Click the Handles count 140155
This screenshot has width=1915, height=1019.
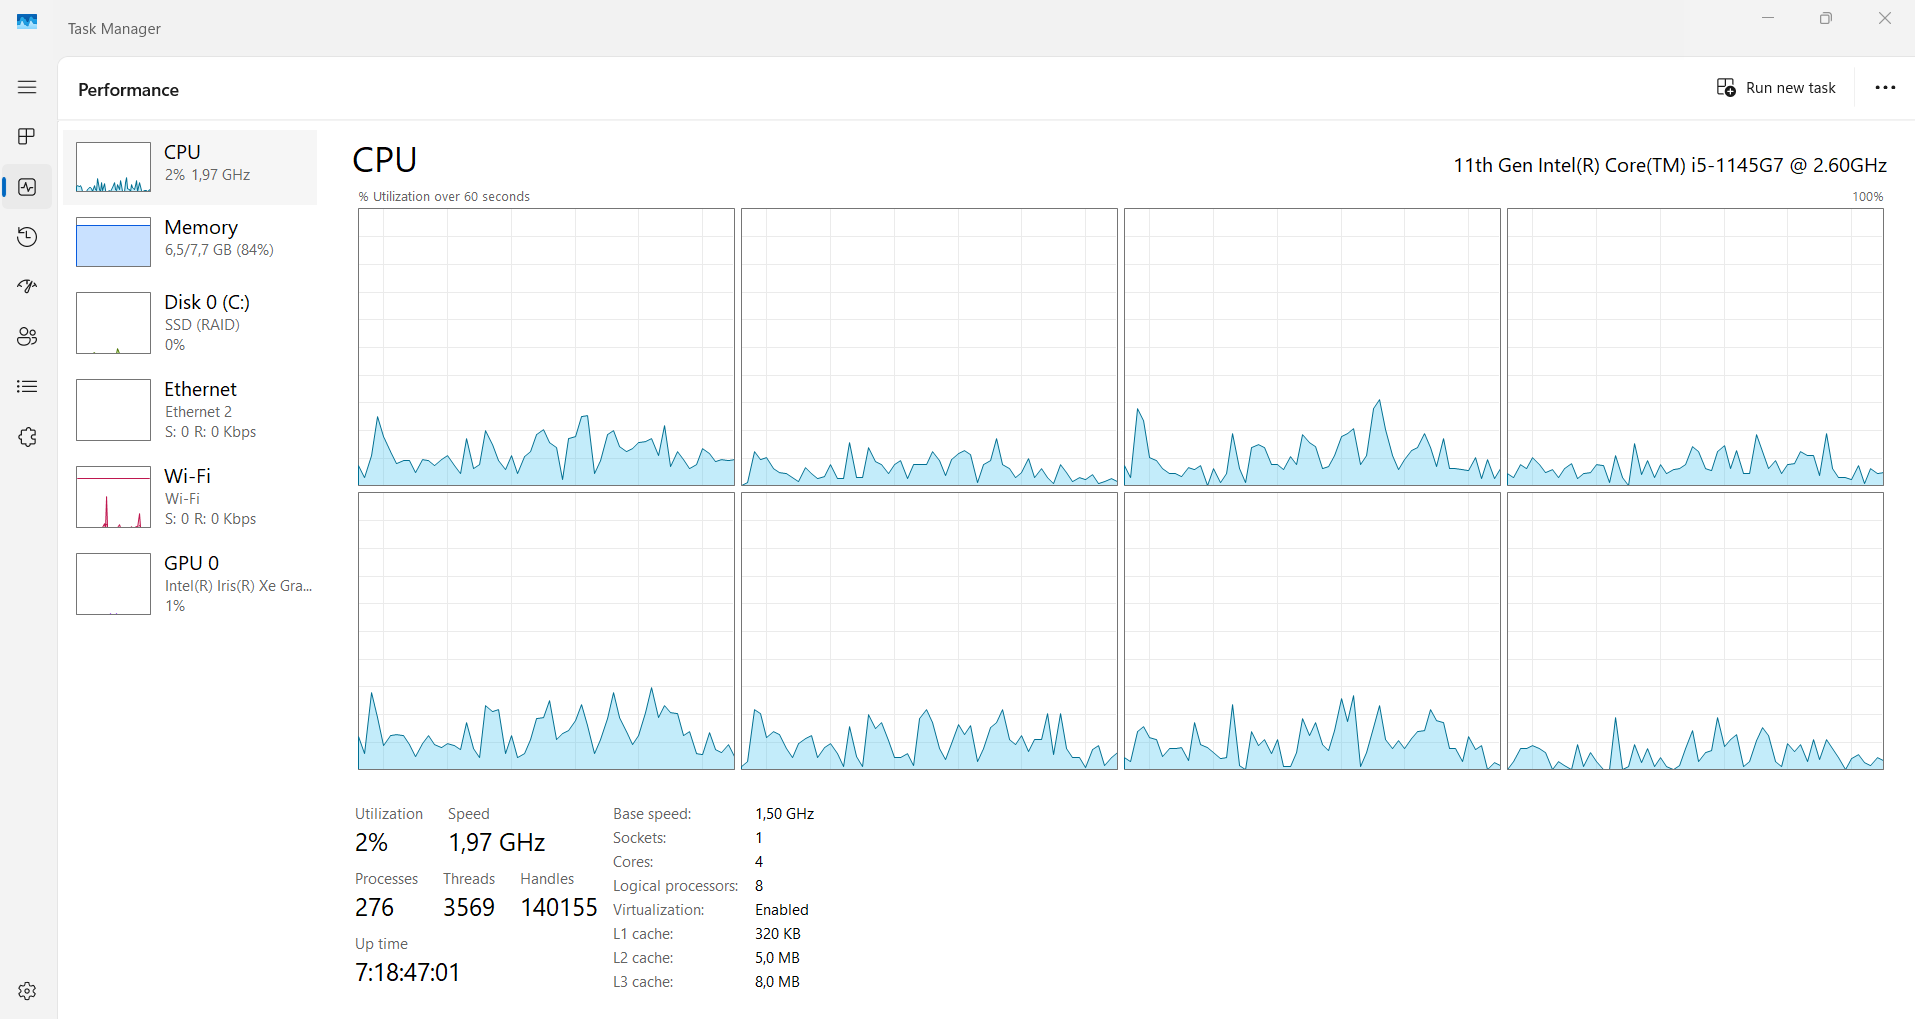click(x=558, y=907)
